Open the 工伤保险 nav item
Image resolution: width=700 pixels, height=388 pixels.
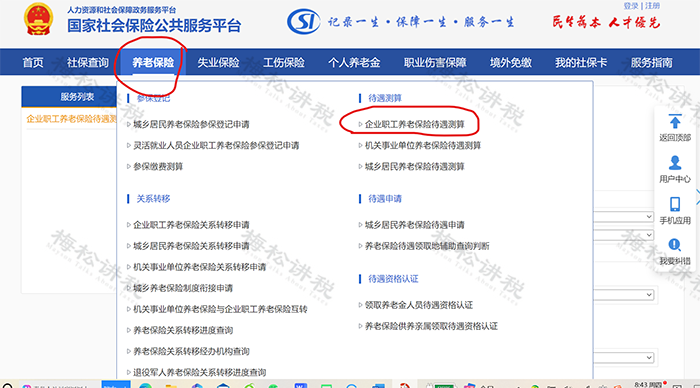(284, 63)
